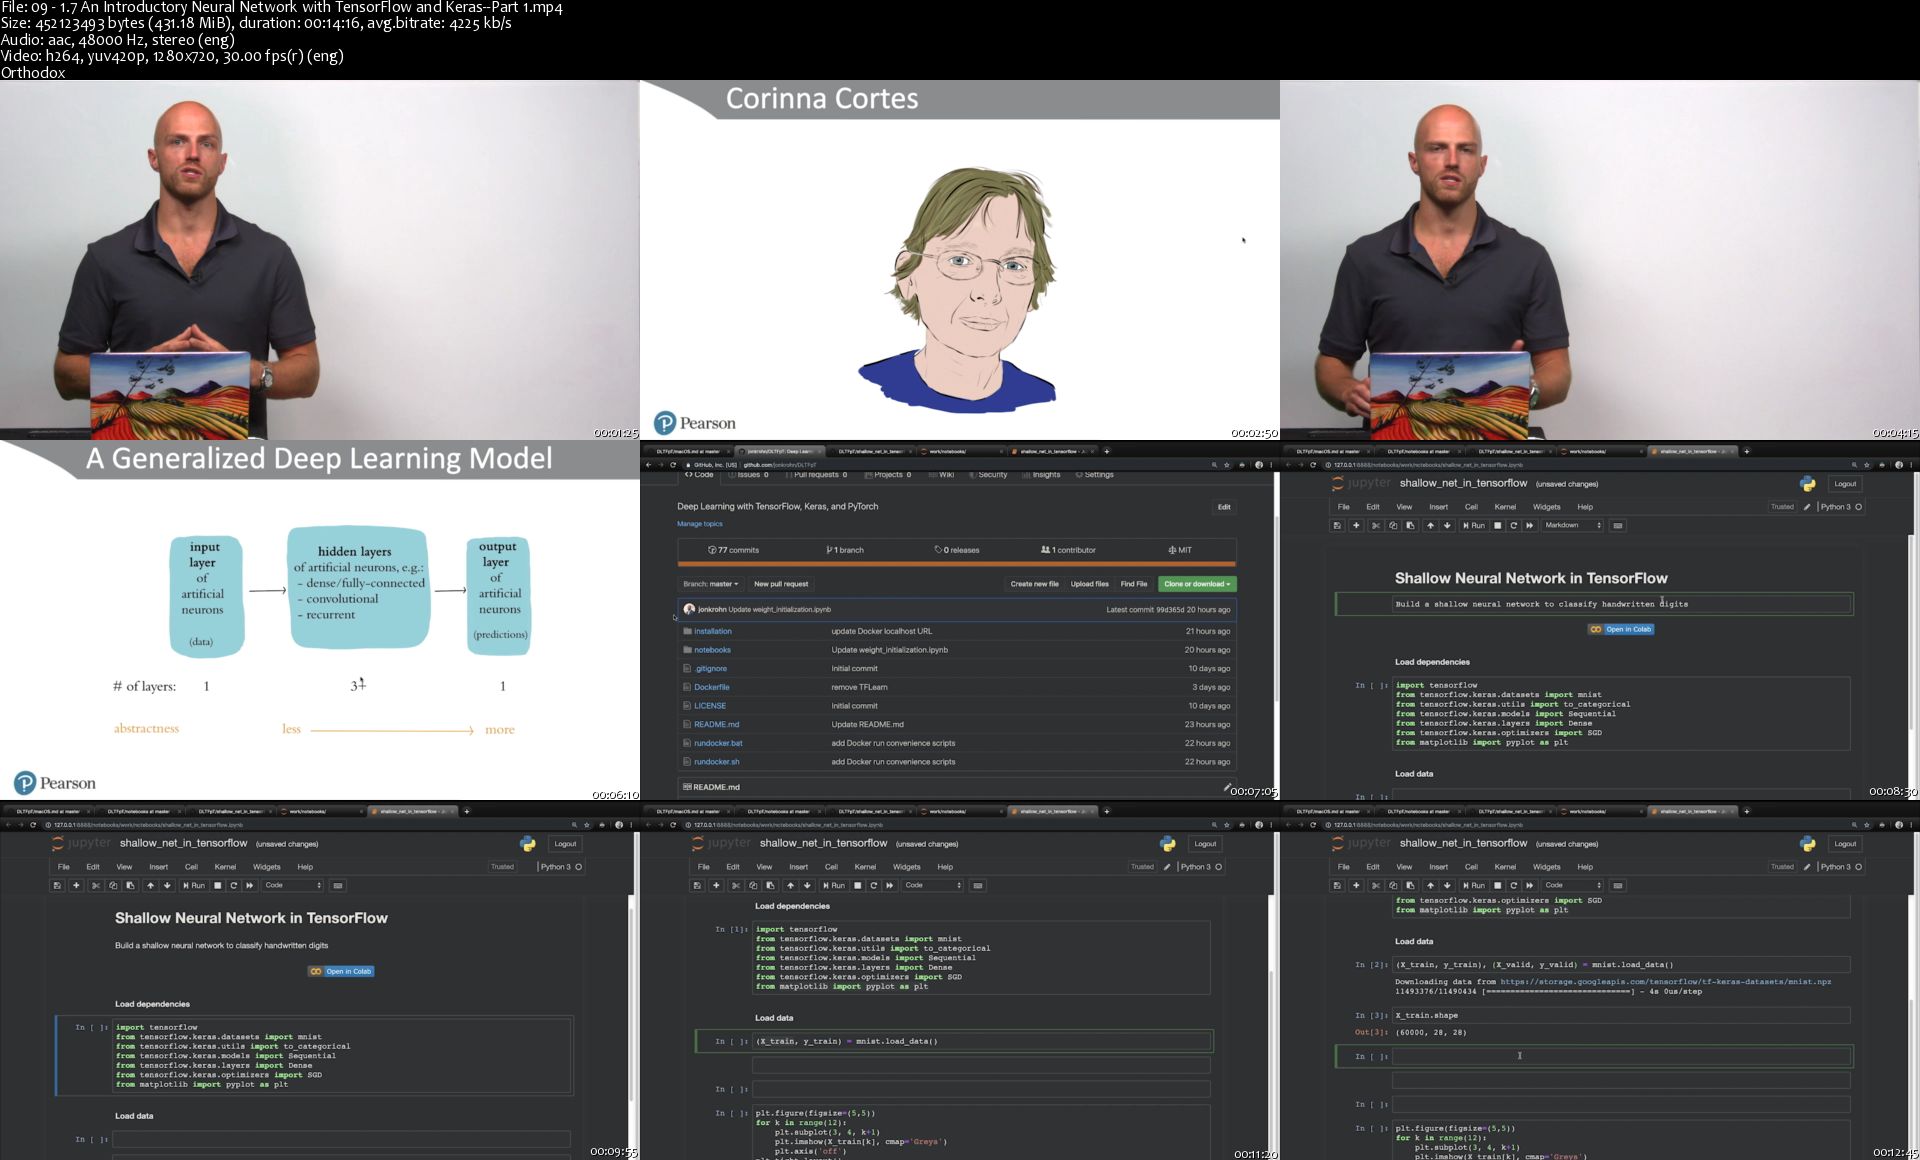1920x1160 pixels.
Task: Click jonkrohn avatar in GitHub commit row
Action: [689, 609]
